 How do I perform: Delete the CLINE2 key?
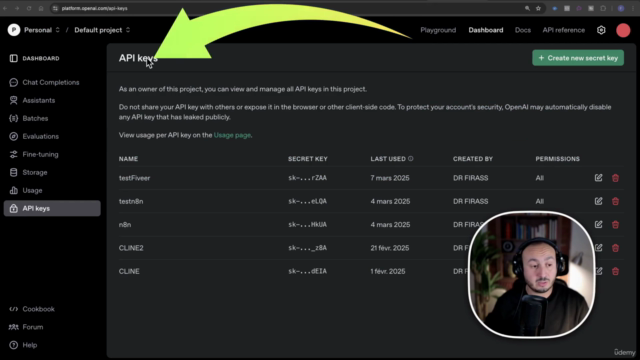pyautogui.click(x=615, y=248)
